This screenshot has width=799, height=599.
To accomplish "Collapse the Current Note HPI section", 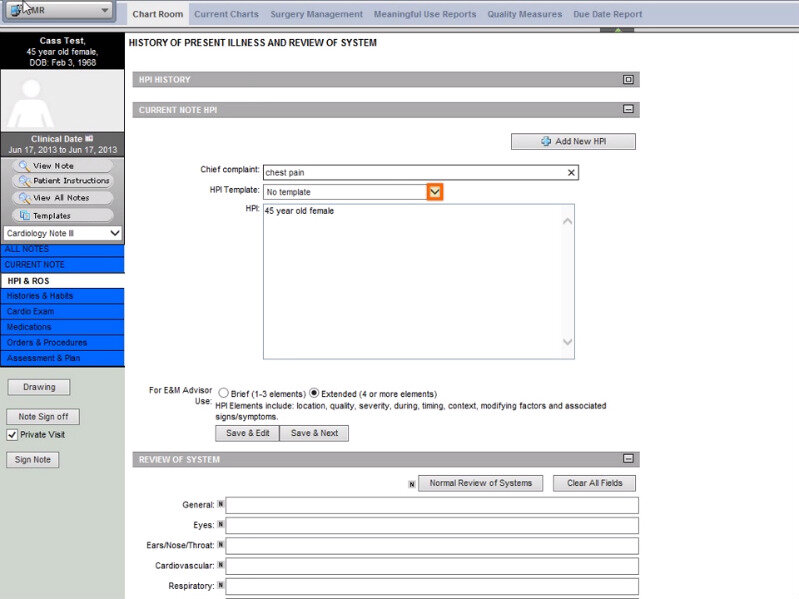I will [628, 110].
